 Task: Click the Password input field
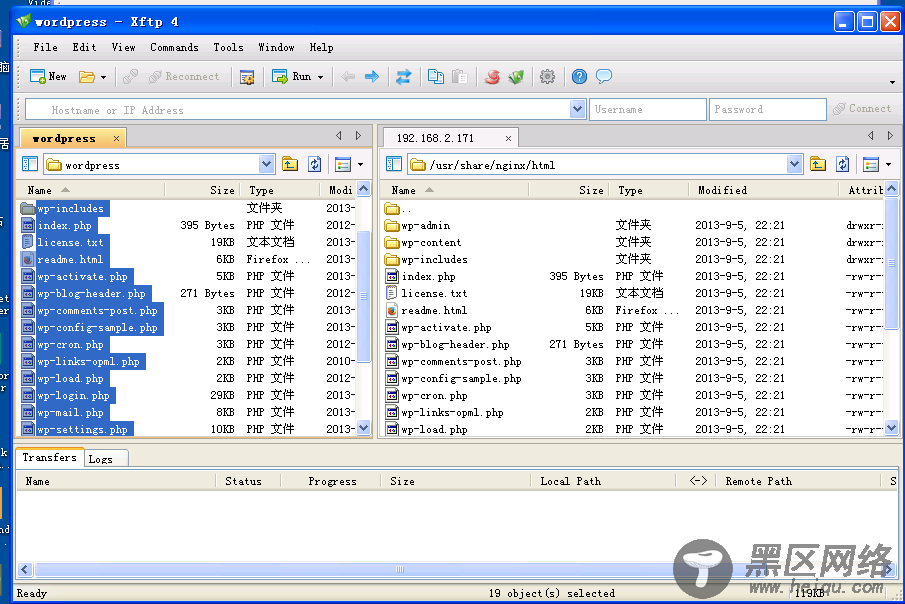pyautogui.click(x=768, y=109)
